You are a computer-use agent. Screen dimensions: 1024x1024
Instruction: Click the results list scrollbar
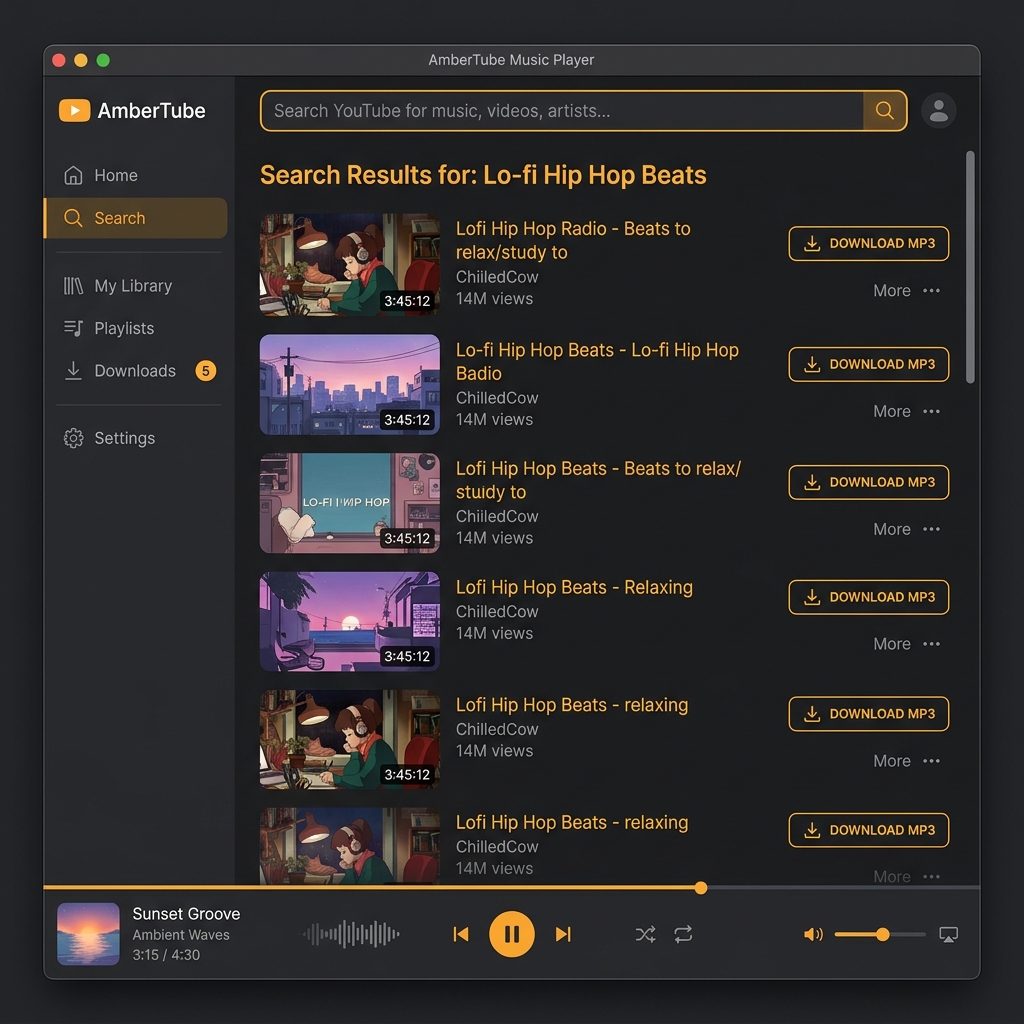(970, 267)
